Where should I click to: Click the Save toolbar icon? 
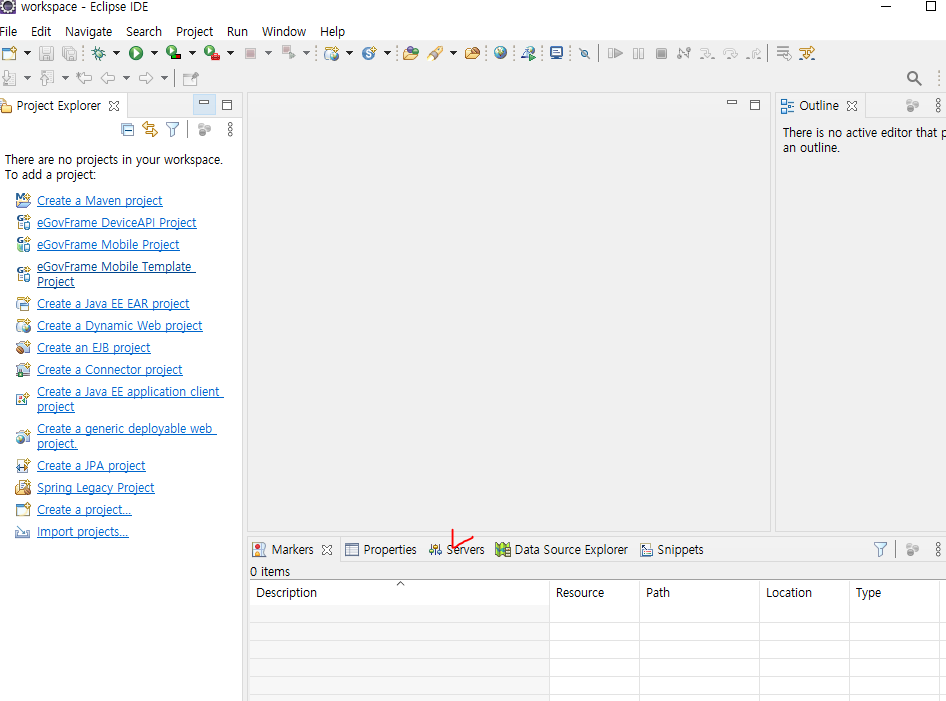click(46, 53)
